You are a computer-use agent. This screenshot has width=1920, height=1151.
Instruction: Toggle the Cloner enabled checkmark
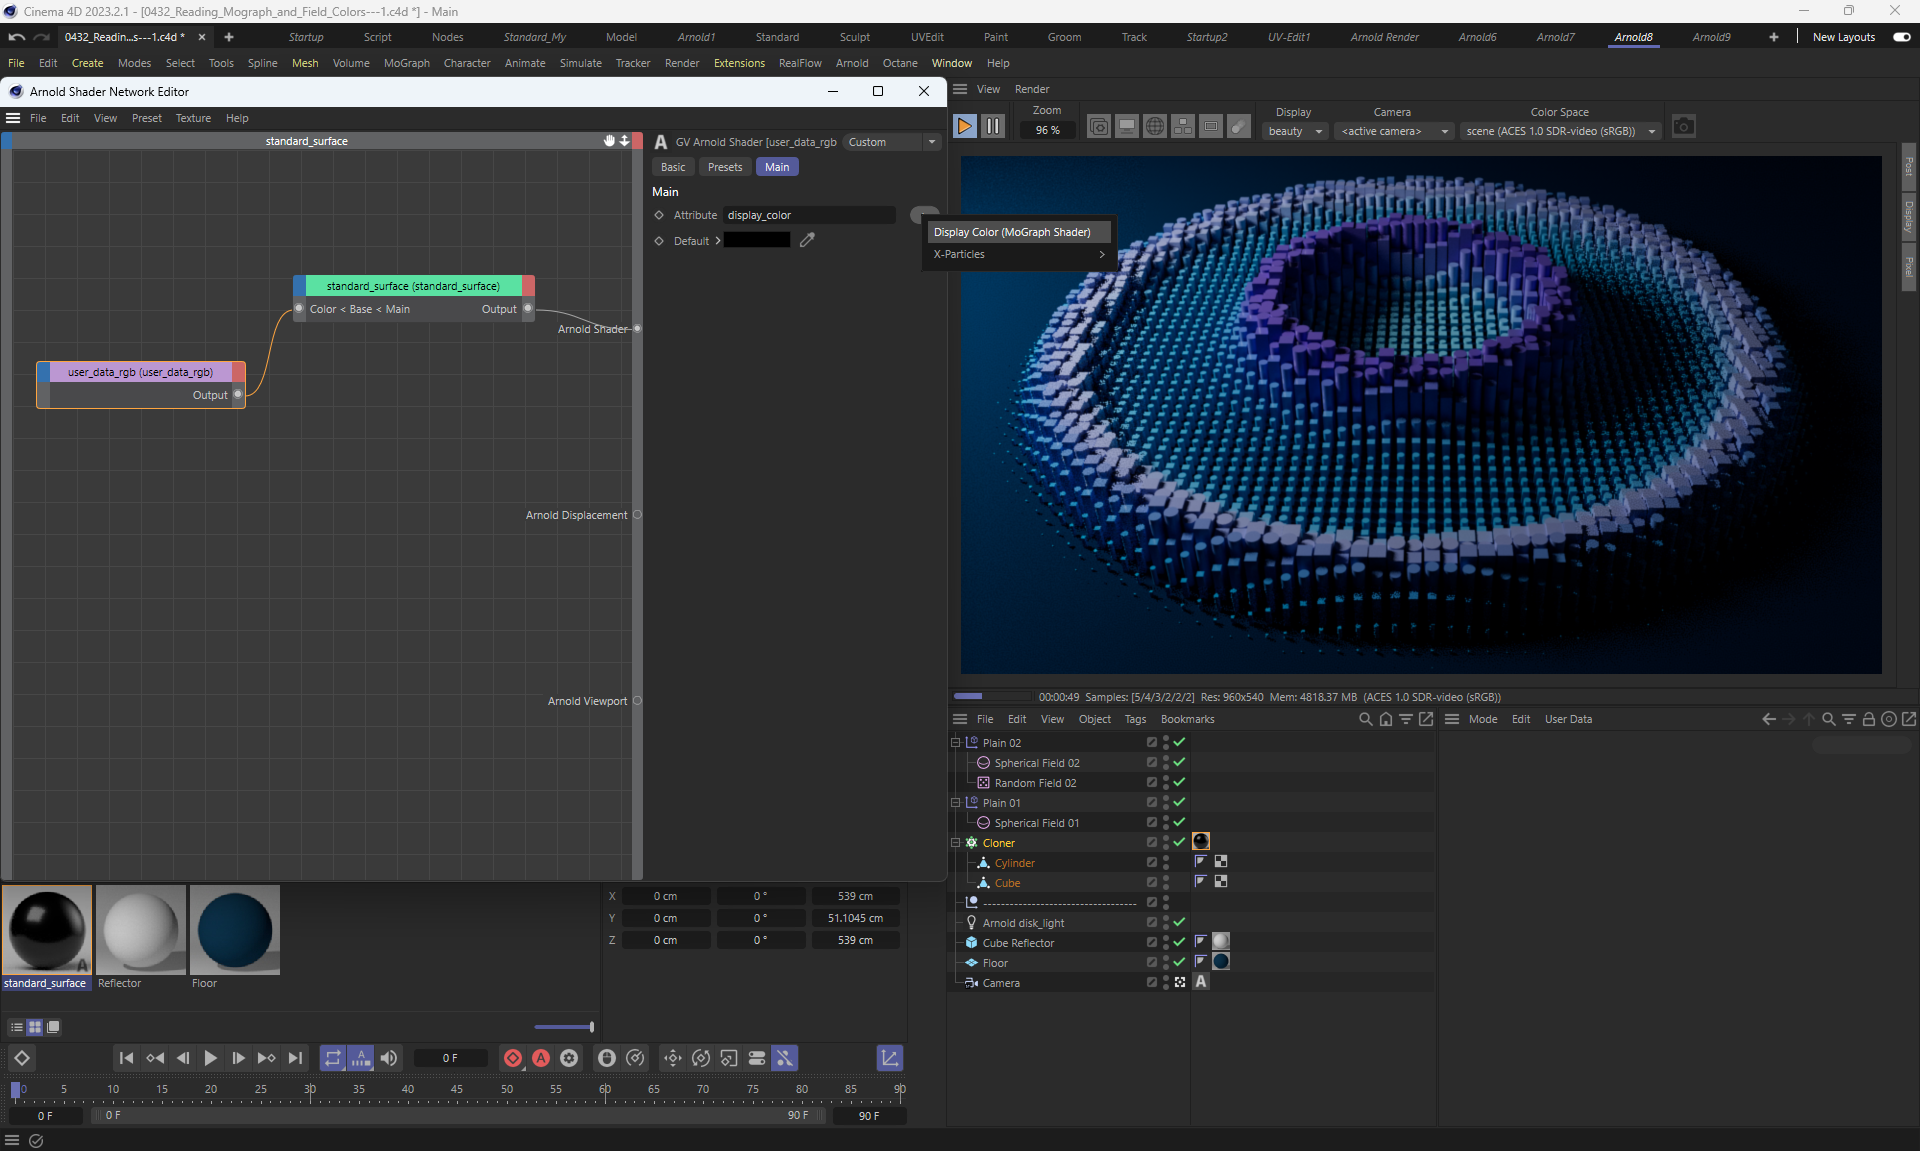tap(1180, 842)
